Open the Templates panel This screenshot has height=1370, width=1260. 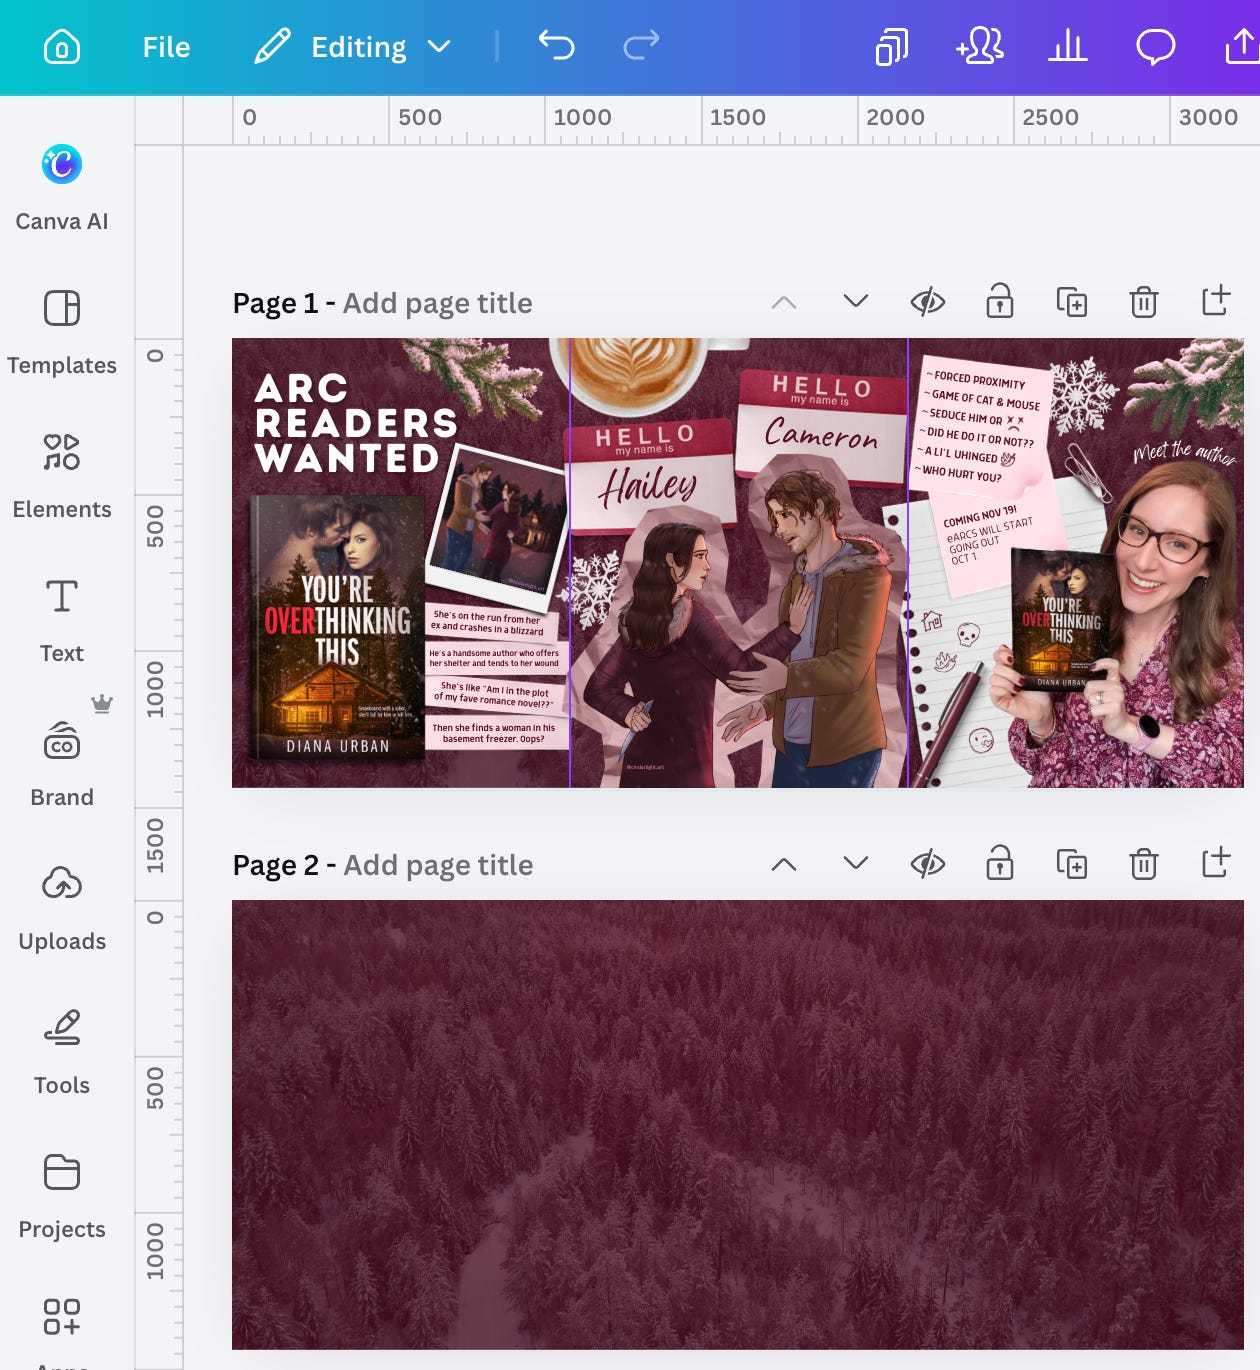pos(62,333)
